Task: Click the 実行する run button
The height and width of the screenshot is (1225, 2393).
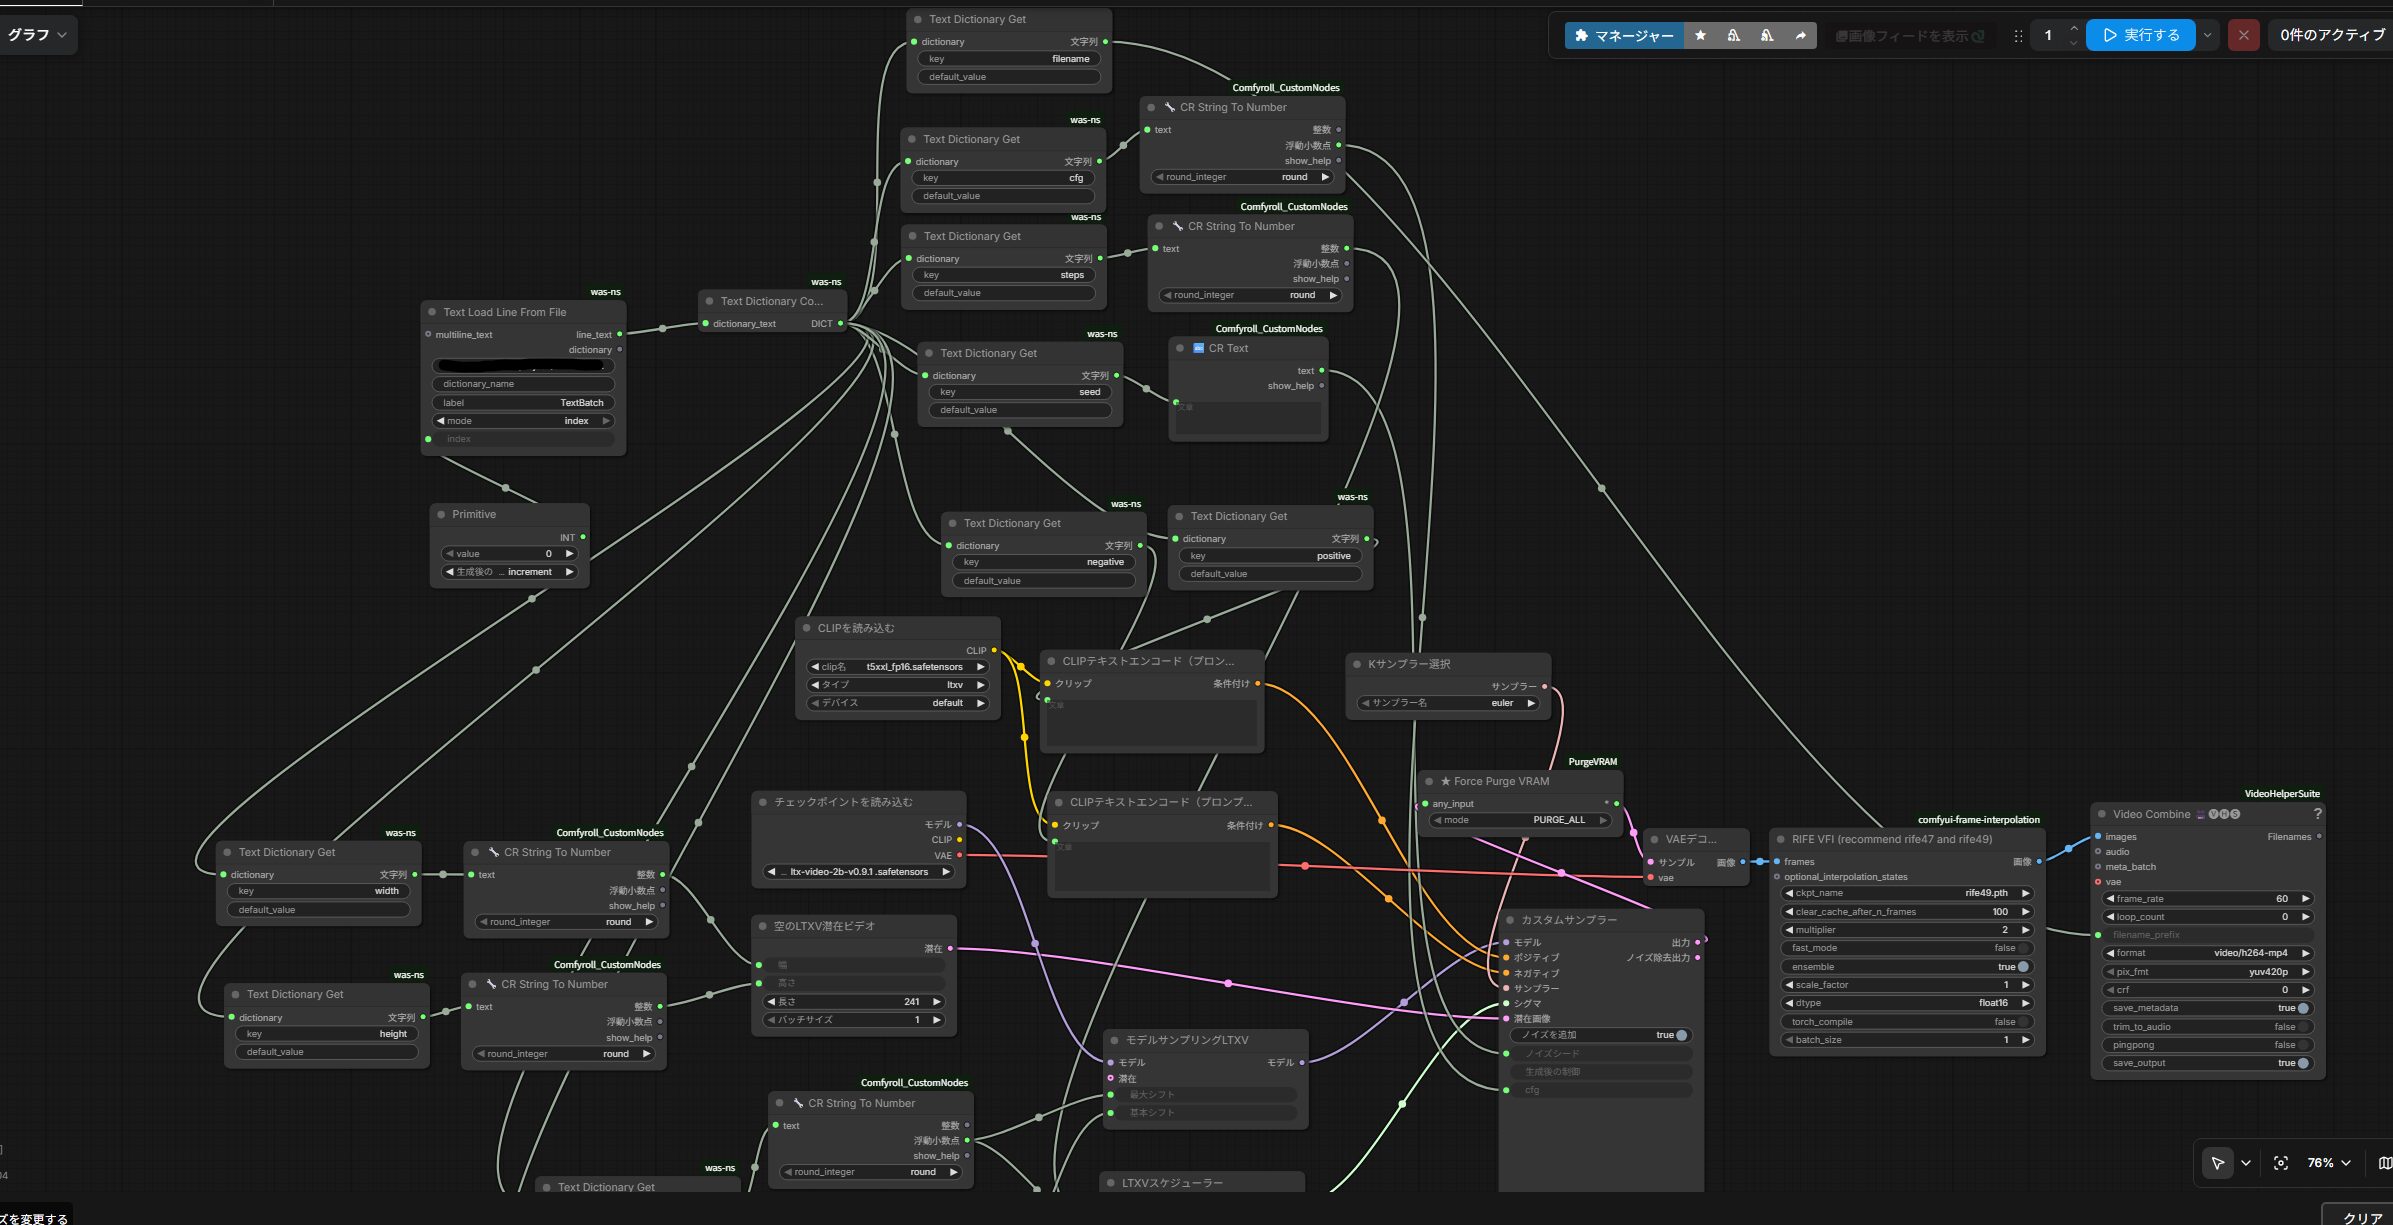Action: pyautogui.click(x=2140, y=35)
